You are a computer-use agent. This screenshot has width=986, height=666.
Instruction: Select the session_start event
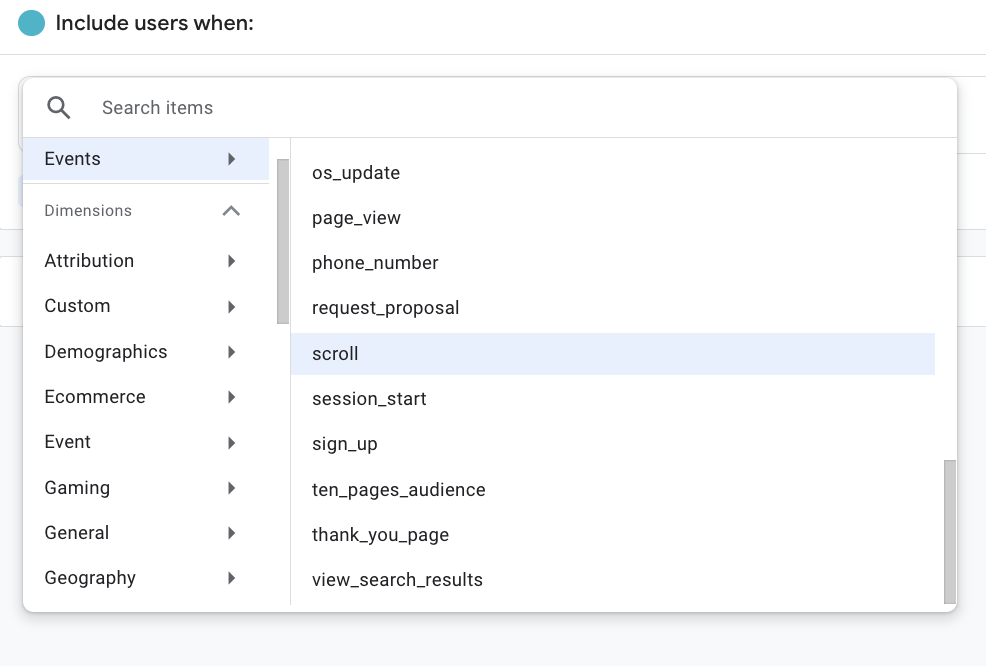coord(613,399)
